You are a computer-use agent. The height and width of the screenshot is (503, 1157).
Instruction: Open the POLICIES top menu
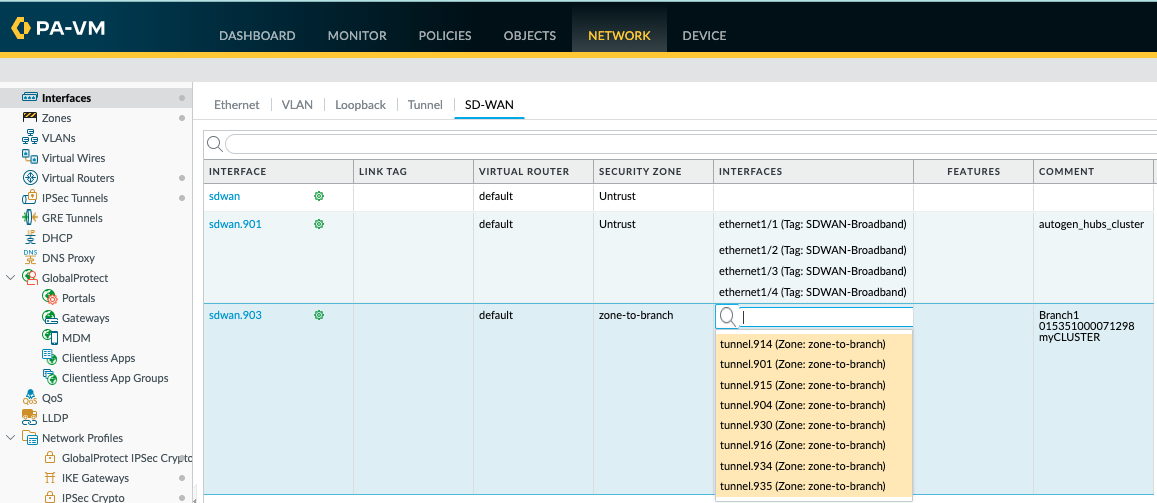pyautogui.click(x=445, y=36)
